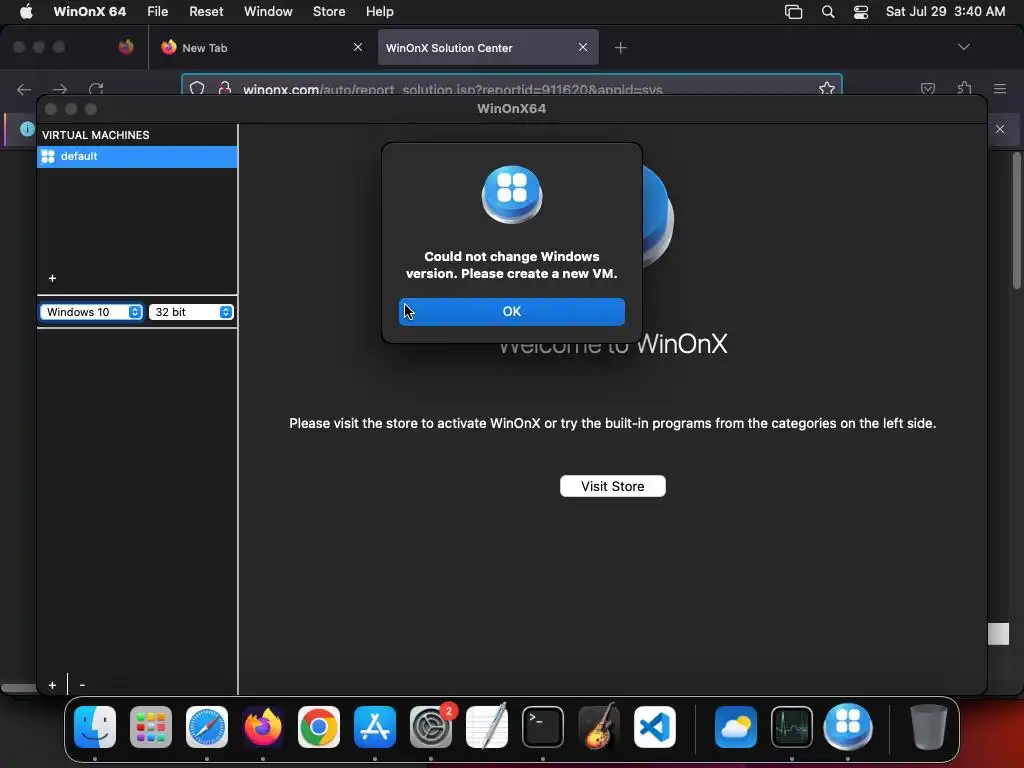The width and height of the screenshot is (1024, 768).
Task: Open Launchpad from the Dock
Action: 151,727
